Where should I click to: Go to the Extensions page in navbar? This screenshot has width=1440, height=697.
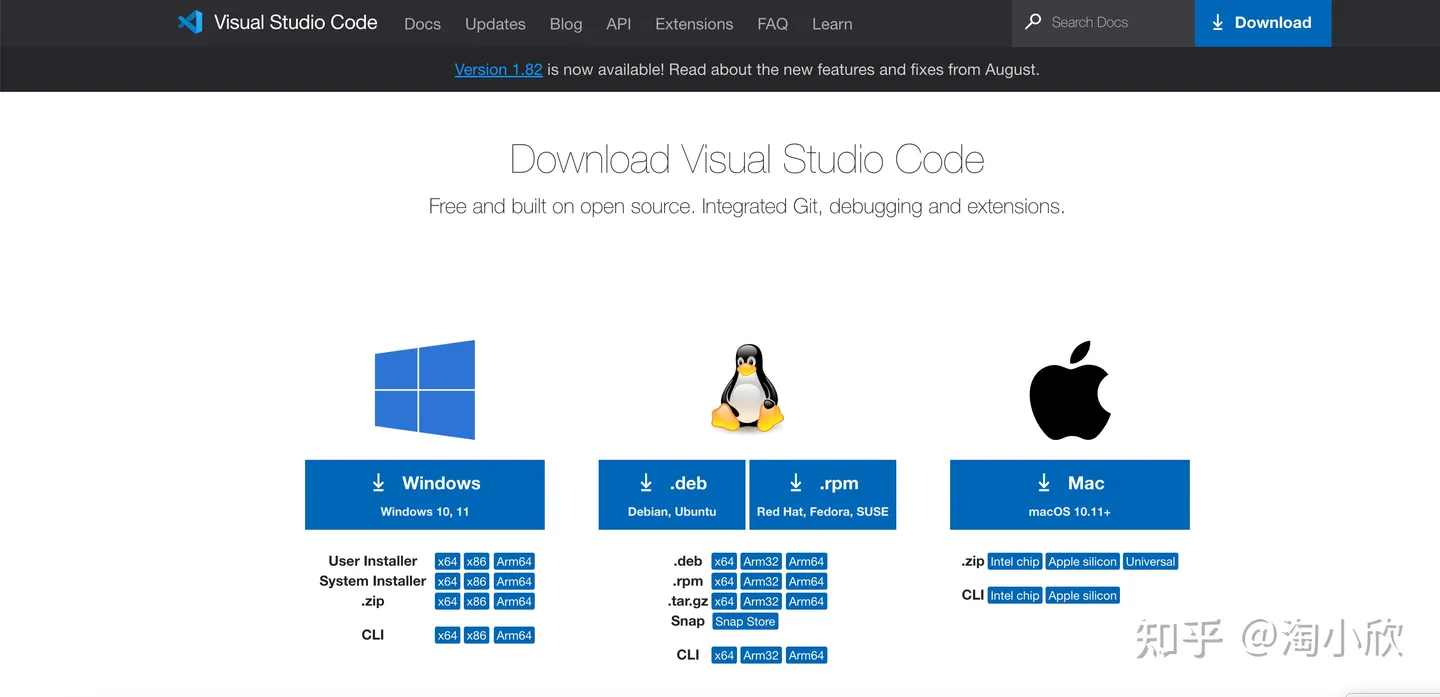694,24
